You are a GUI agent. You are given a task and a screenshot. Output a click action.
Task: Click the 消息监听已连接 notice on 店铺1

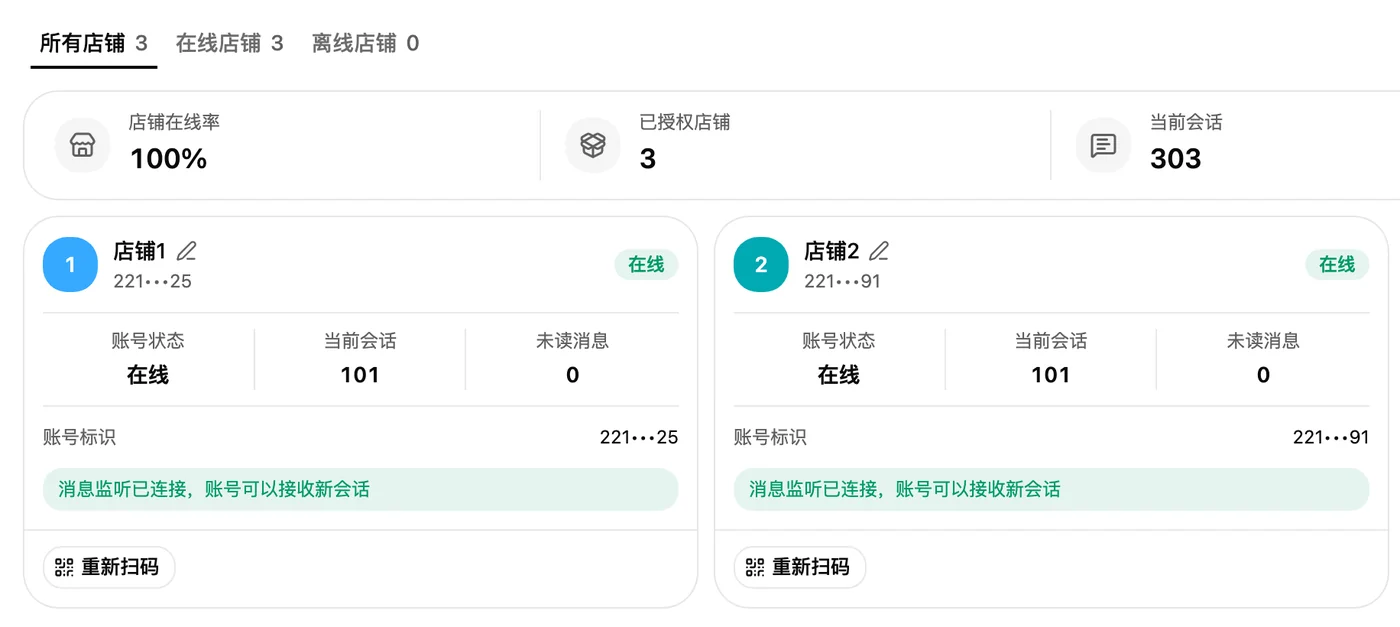point(360,489)
